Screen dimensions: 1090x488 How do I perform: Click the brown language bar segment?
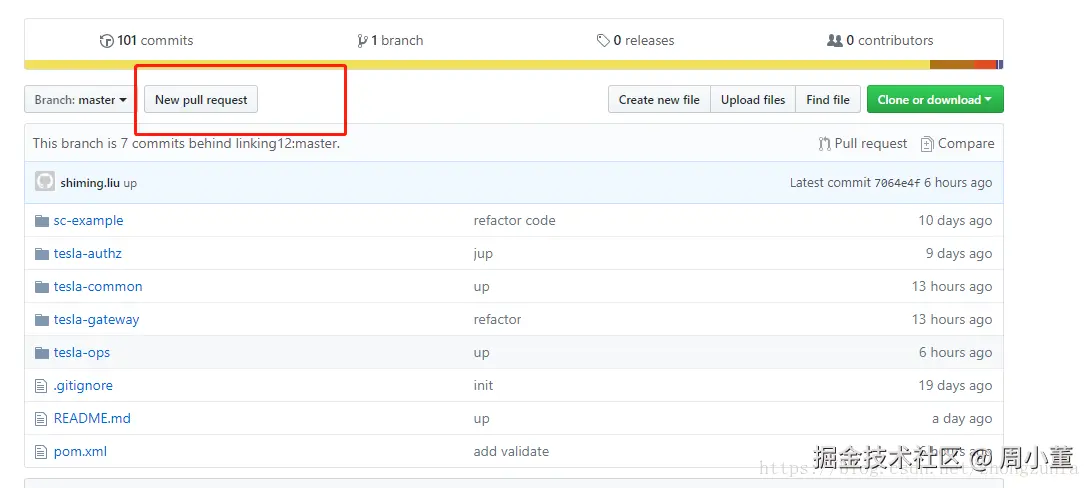coord(952,65)
